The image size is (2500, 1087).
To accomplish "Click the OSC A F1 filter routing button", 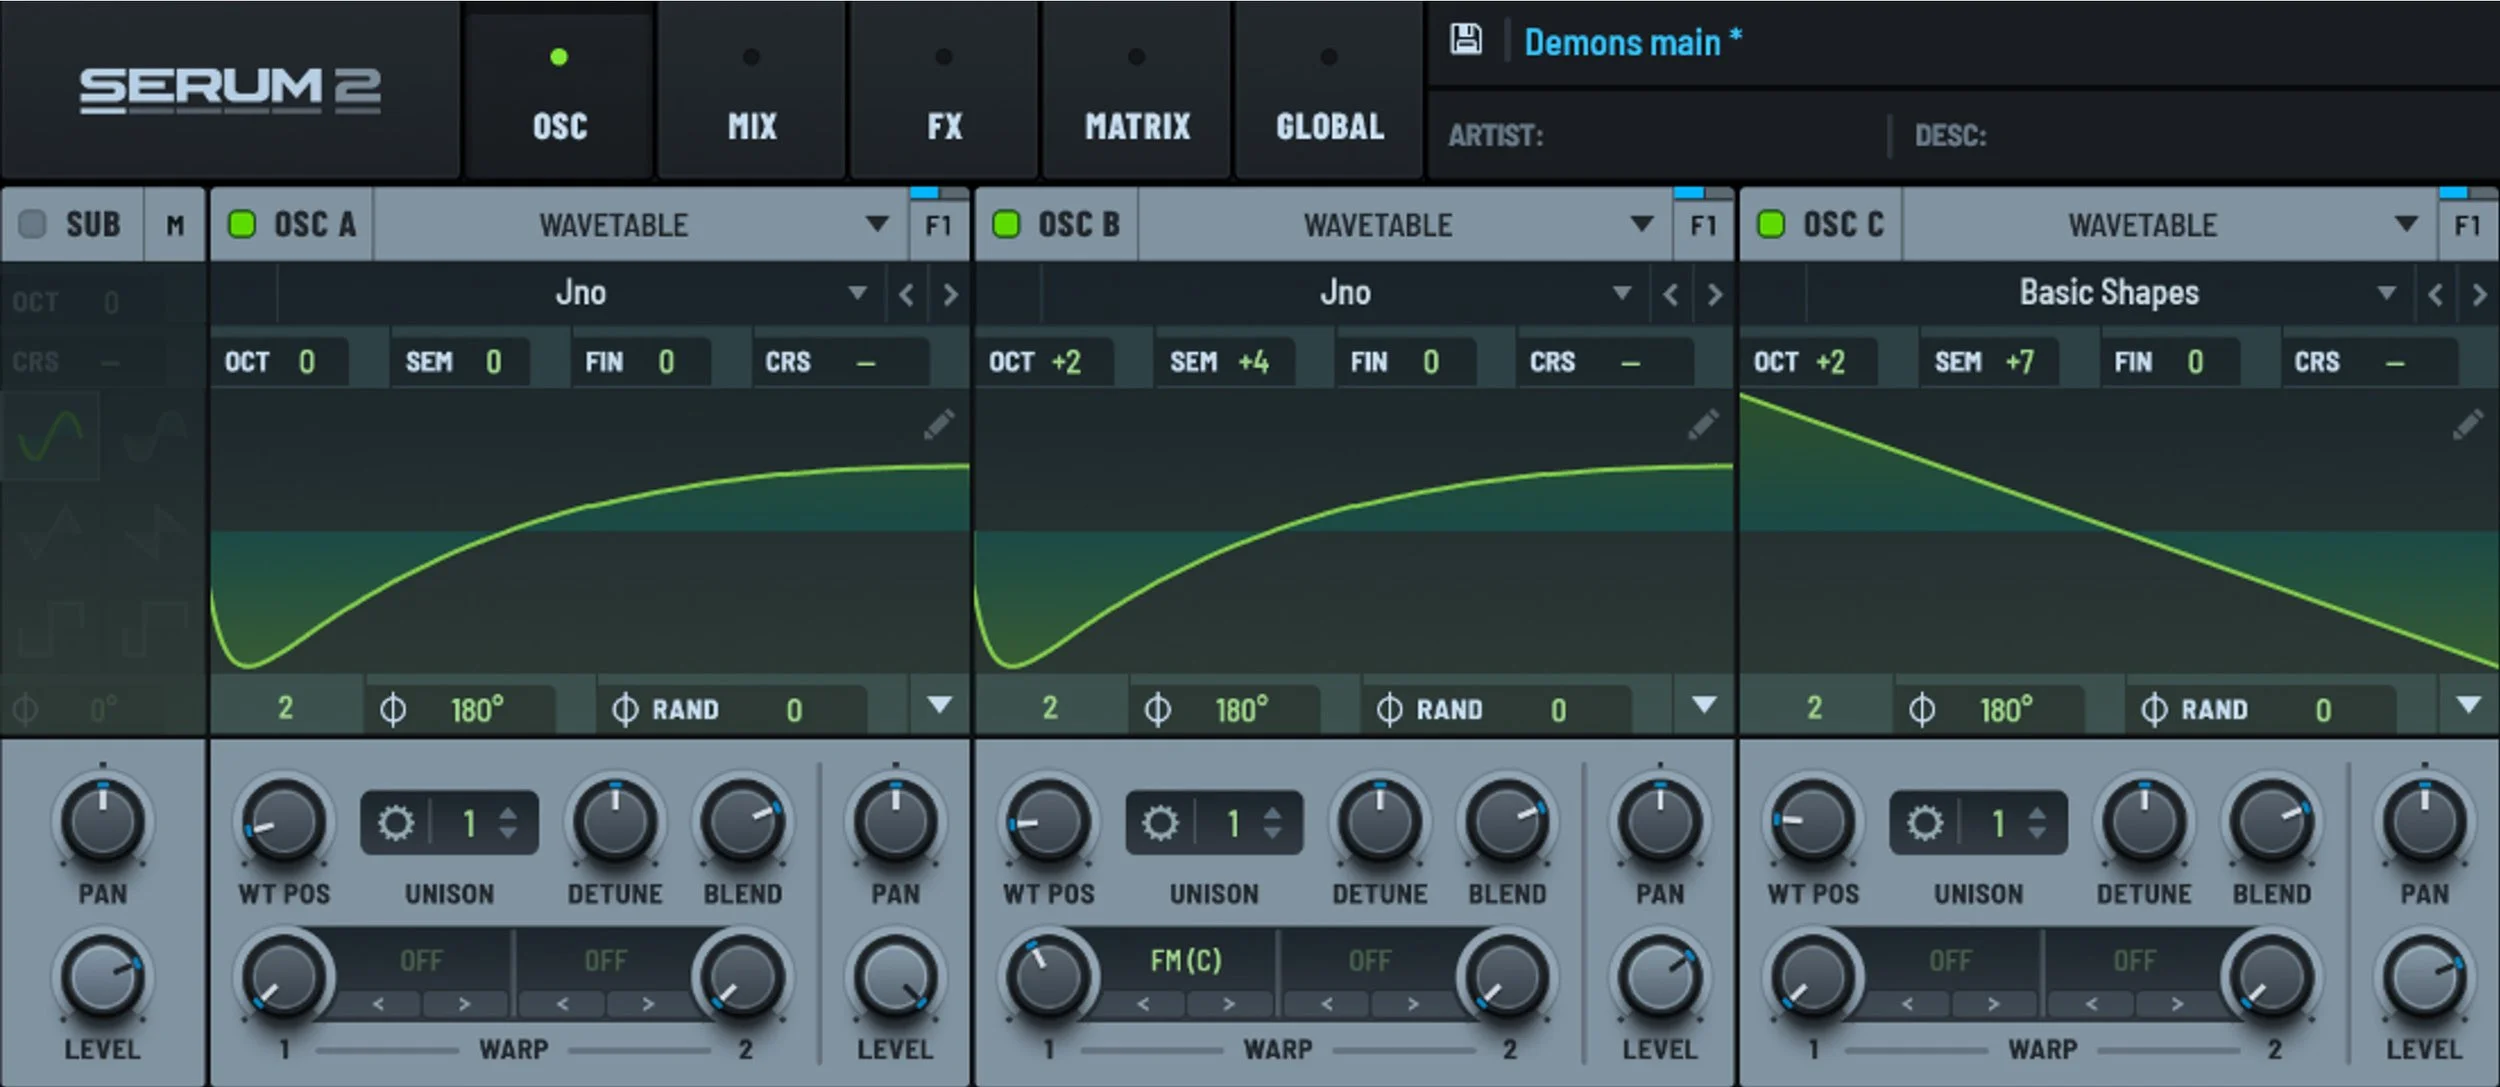I will point(938,226).
